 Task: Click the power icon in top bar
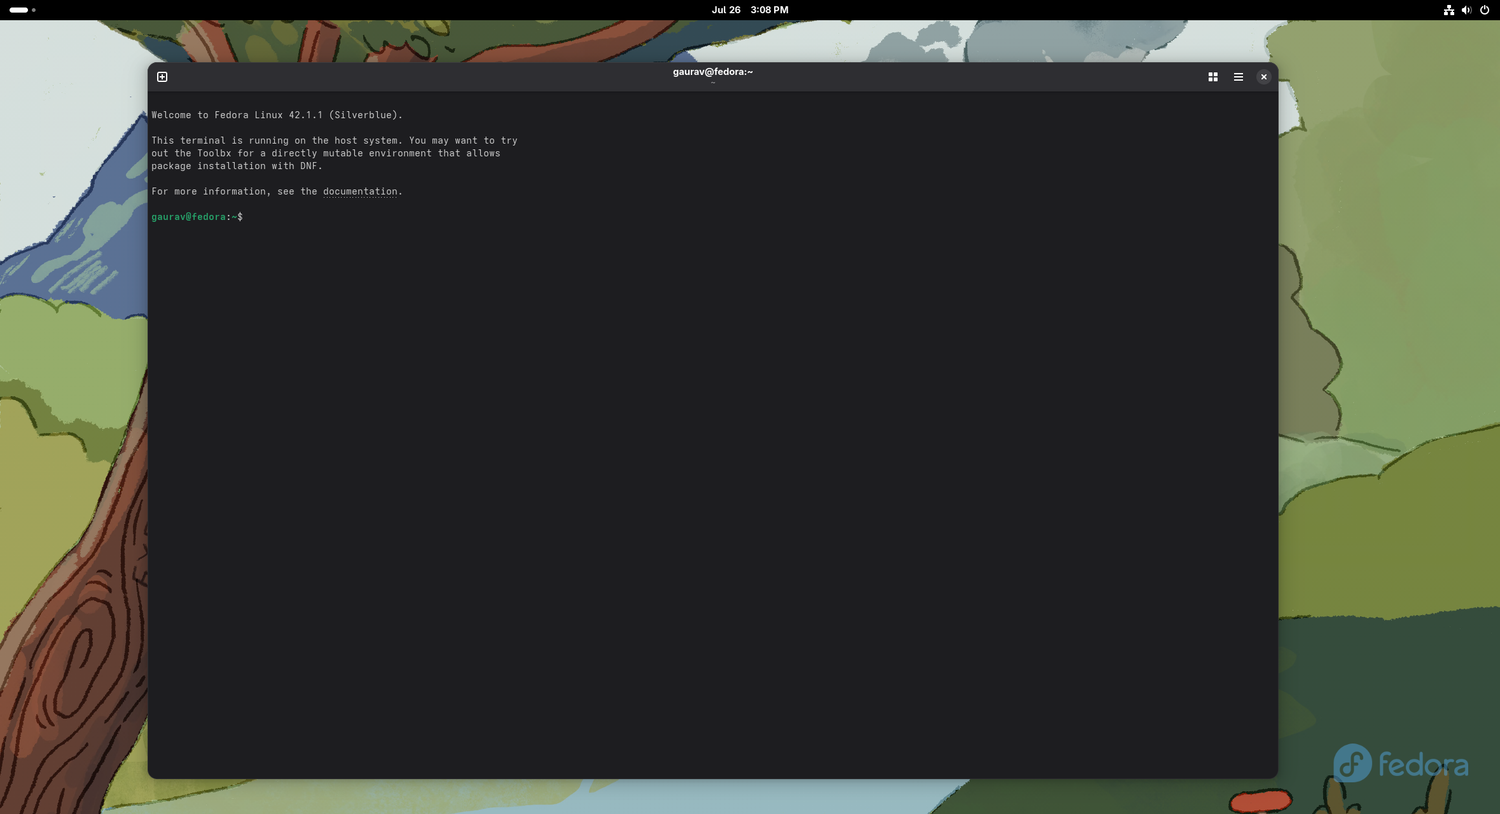[x=1484, y=10]
